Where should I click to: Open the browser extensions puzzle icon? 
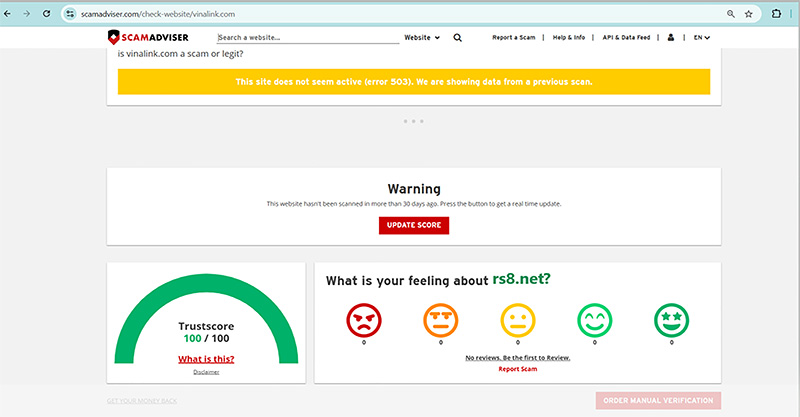point(776,14)
